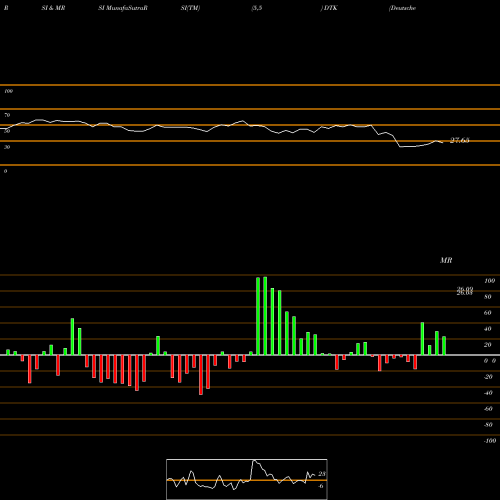Click the MR axis label 80

(488, 297)
